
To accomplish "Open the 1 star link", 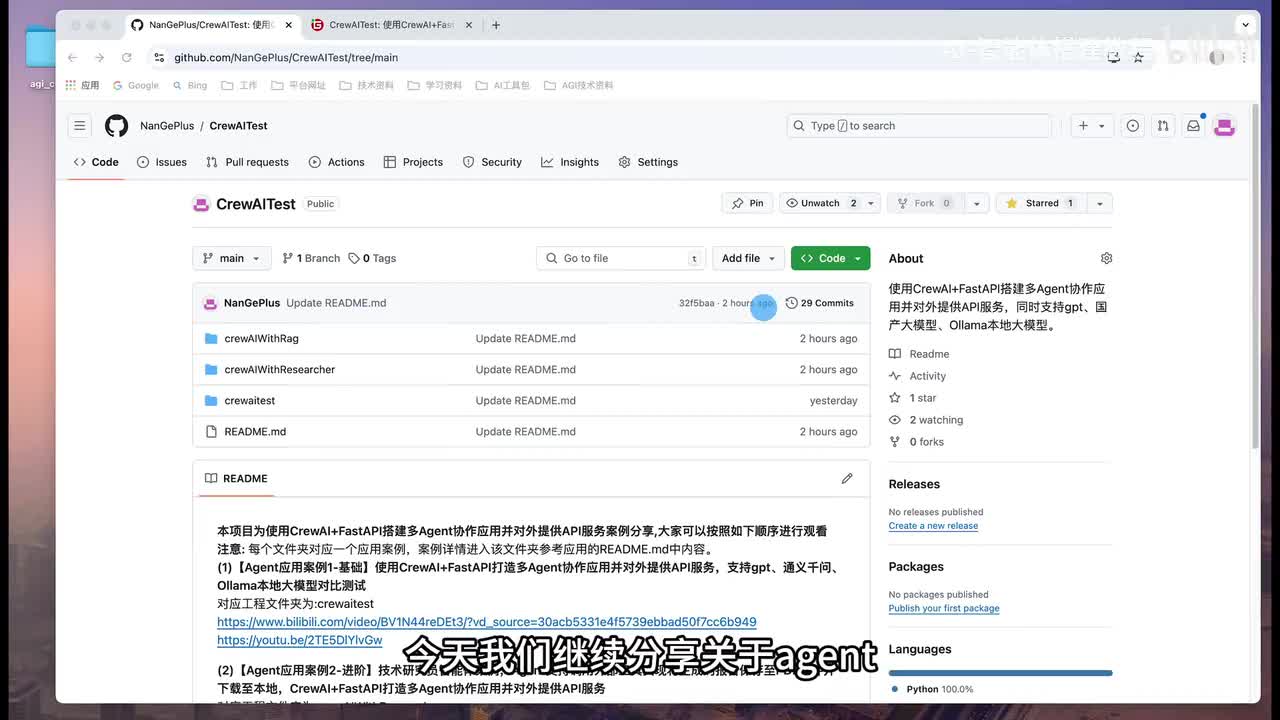I will click(912, 398).
